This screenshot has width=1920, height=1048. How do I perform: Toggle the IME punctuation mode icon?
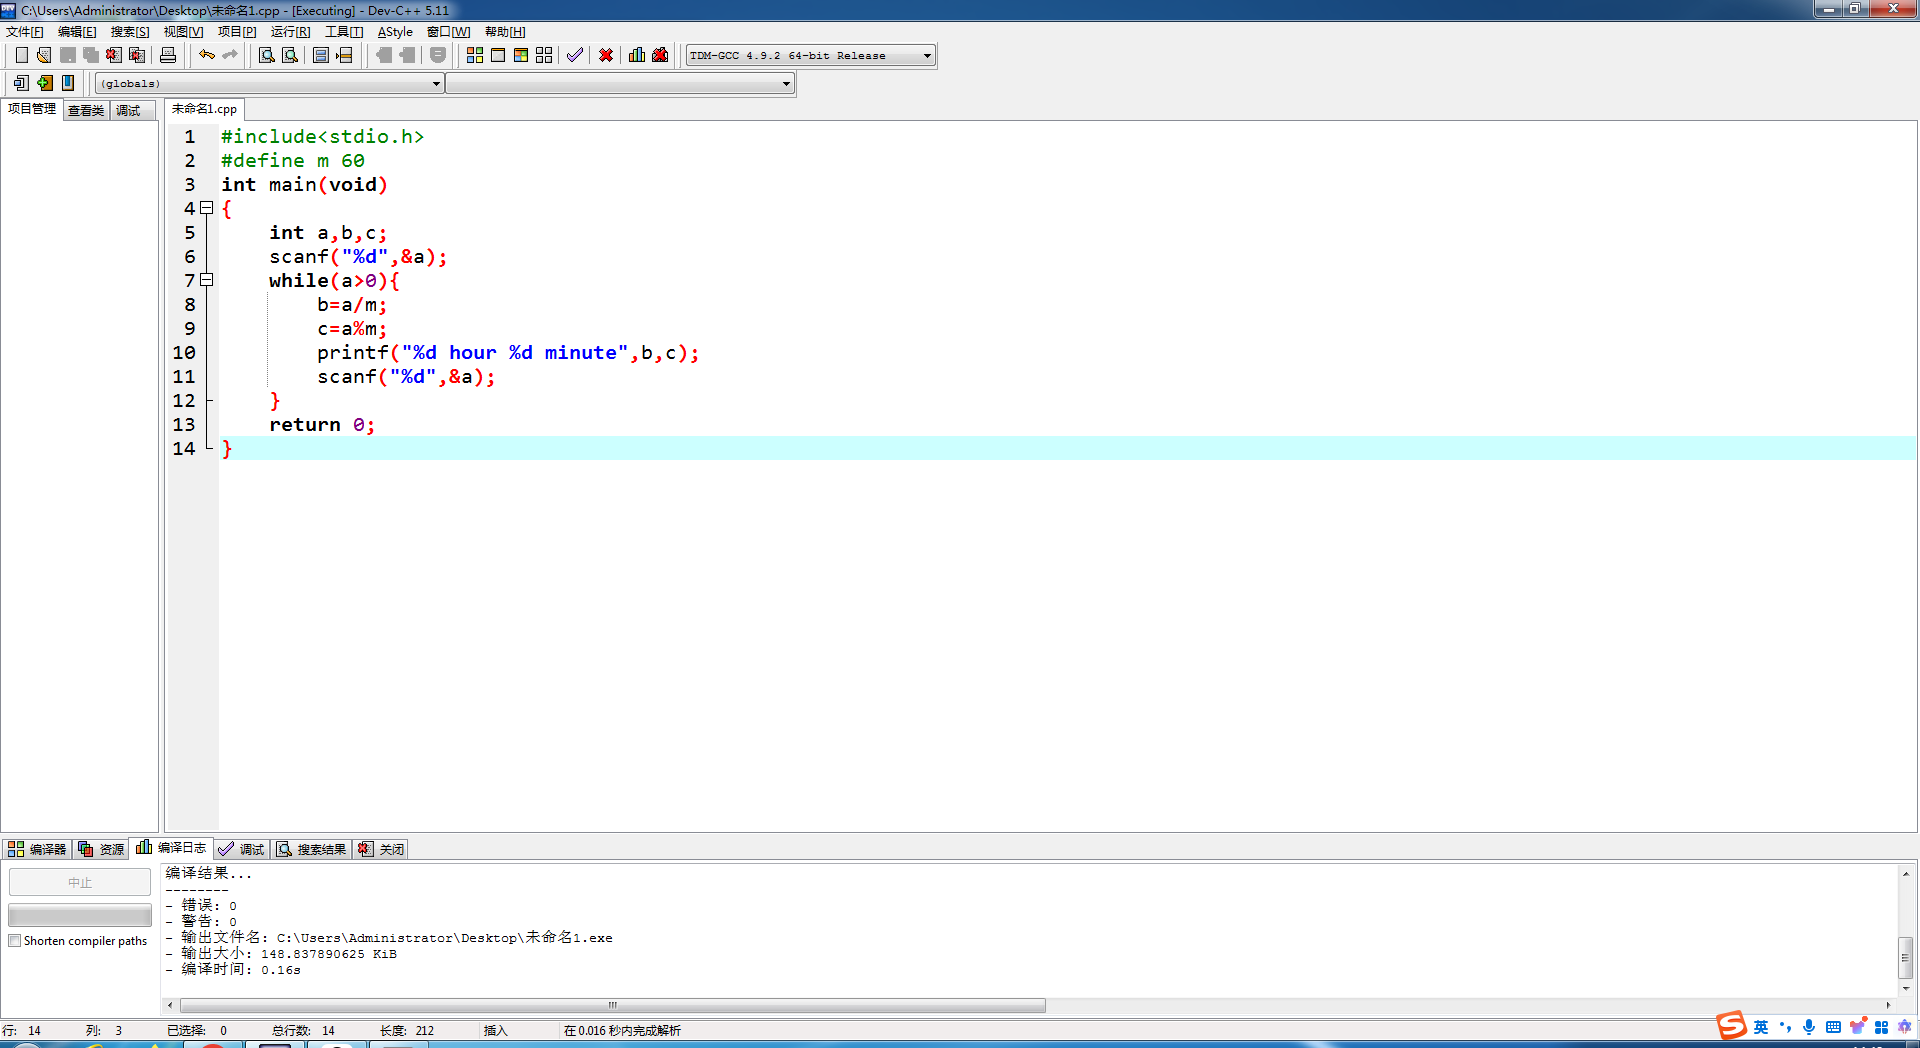(1785, 1027)
